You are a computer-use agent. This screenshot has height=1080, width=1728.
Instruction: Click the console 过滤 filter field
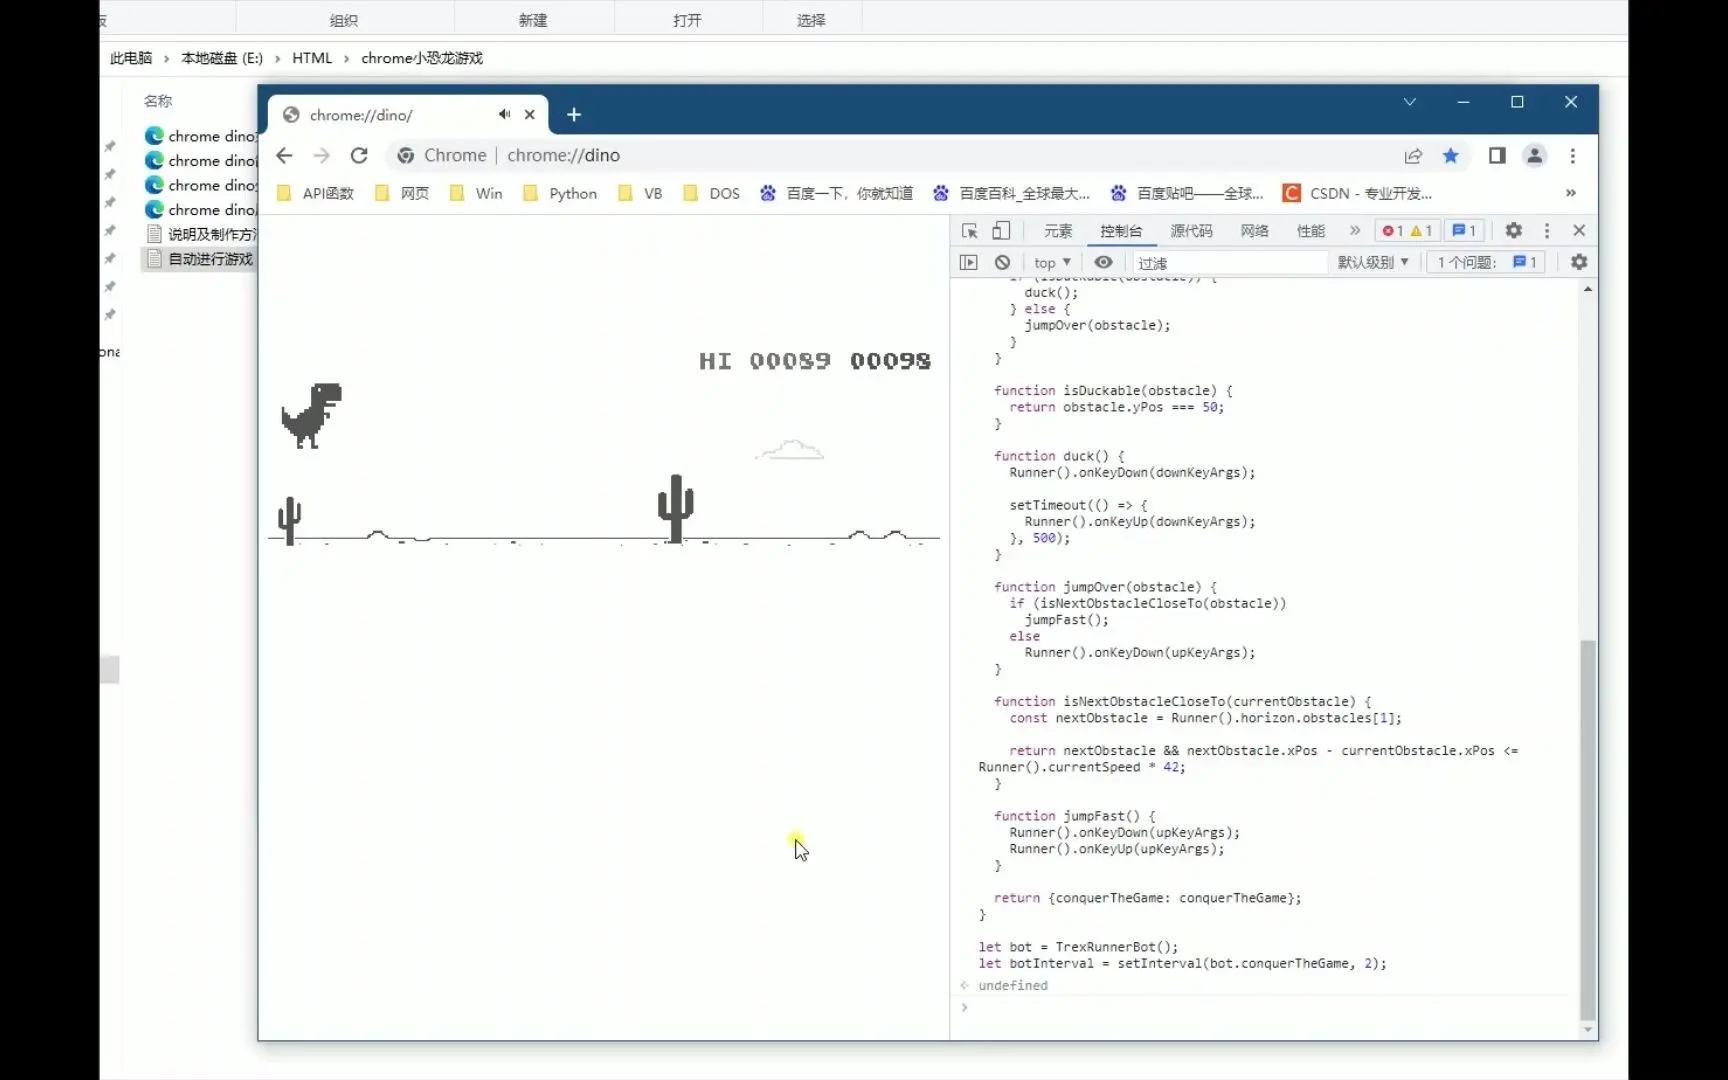click(1230, 262)
